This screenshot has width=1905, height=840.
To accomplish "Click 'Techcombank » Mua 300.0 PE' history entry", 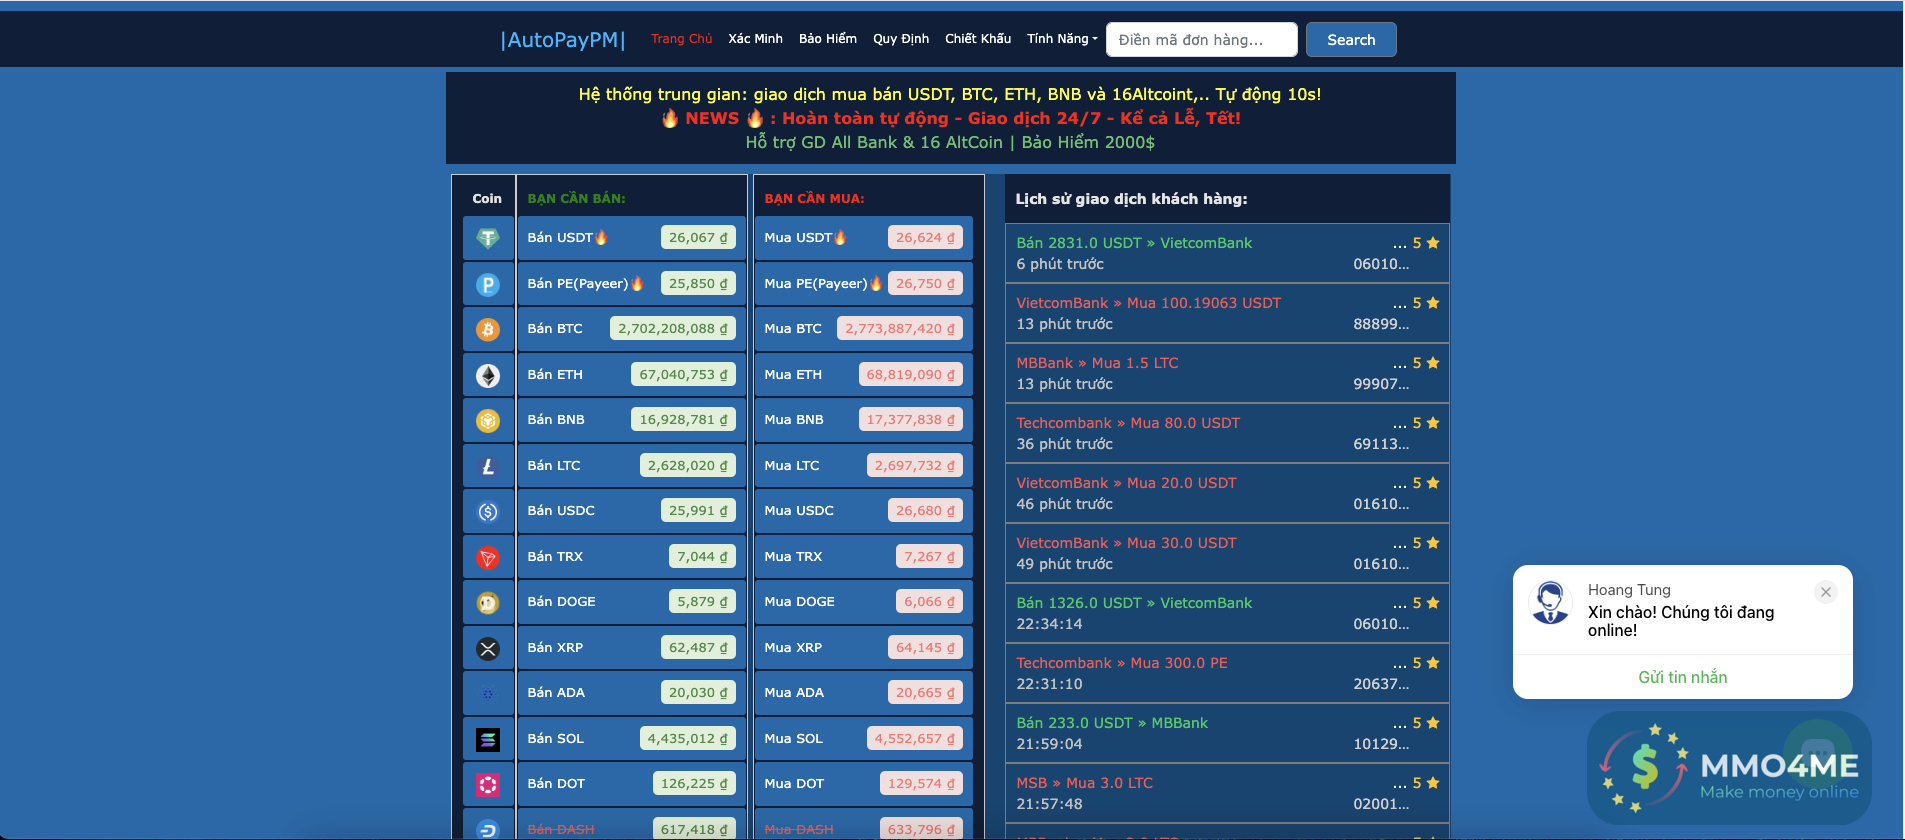I will pyautogui.click(x=1227, y=673).
